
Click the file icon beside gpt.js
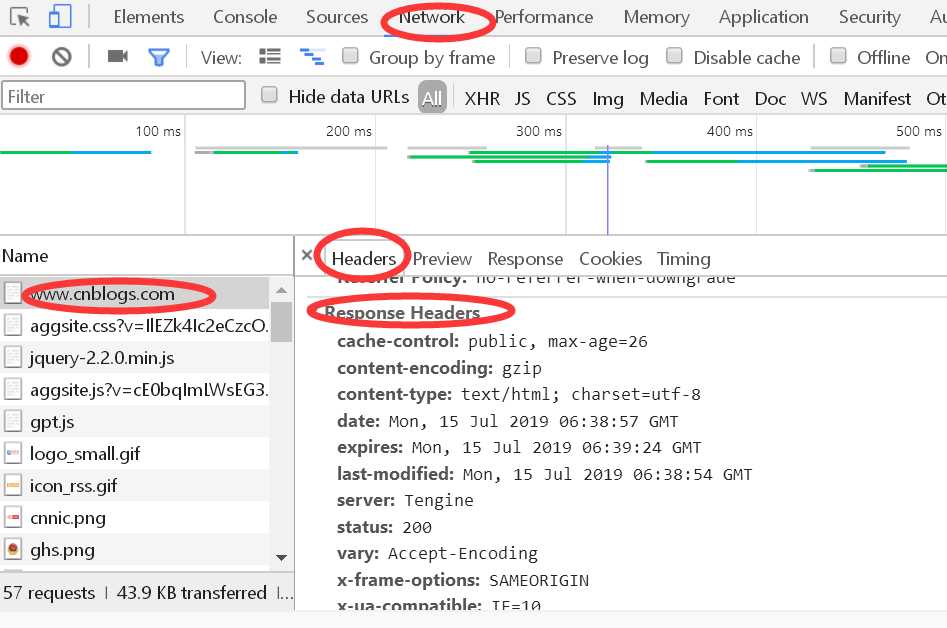click(x=13, y=421)
